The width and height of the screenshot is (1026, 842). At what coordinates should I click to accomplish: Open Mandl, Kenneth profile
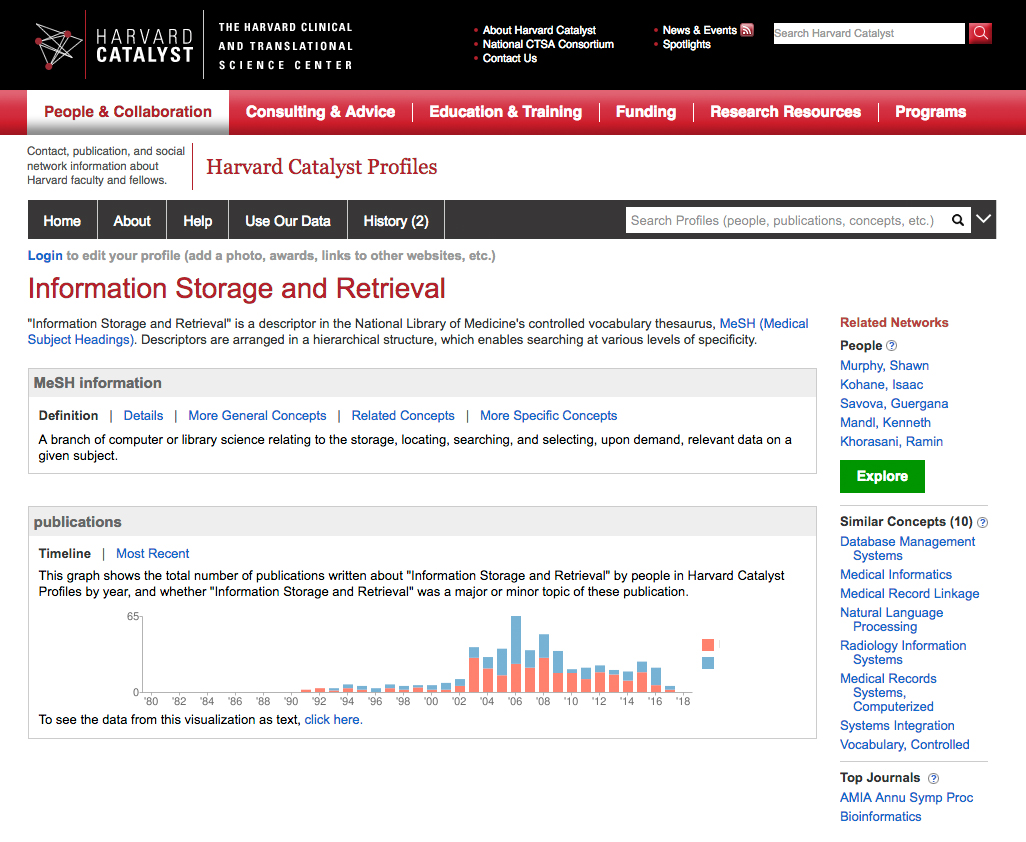click(x=885, y=423)
